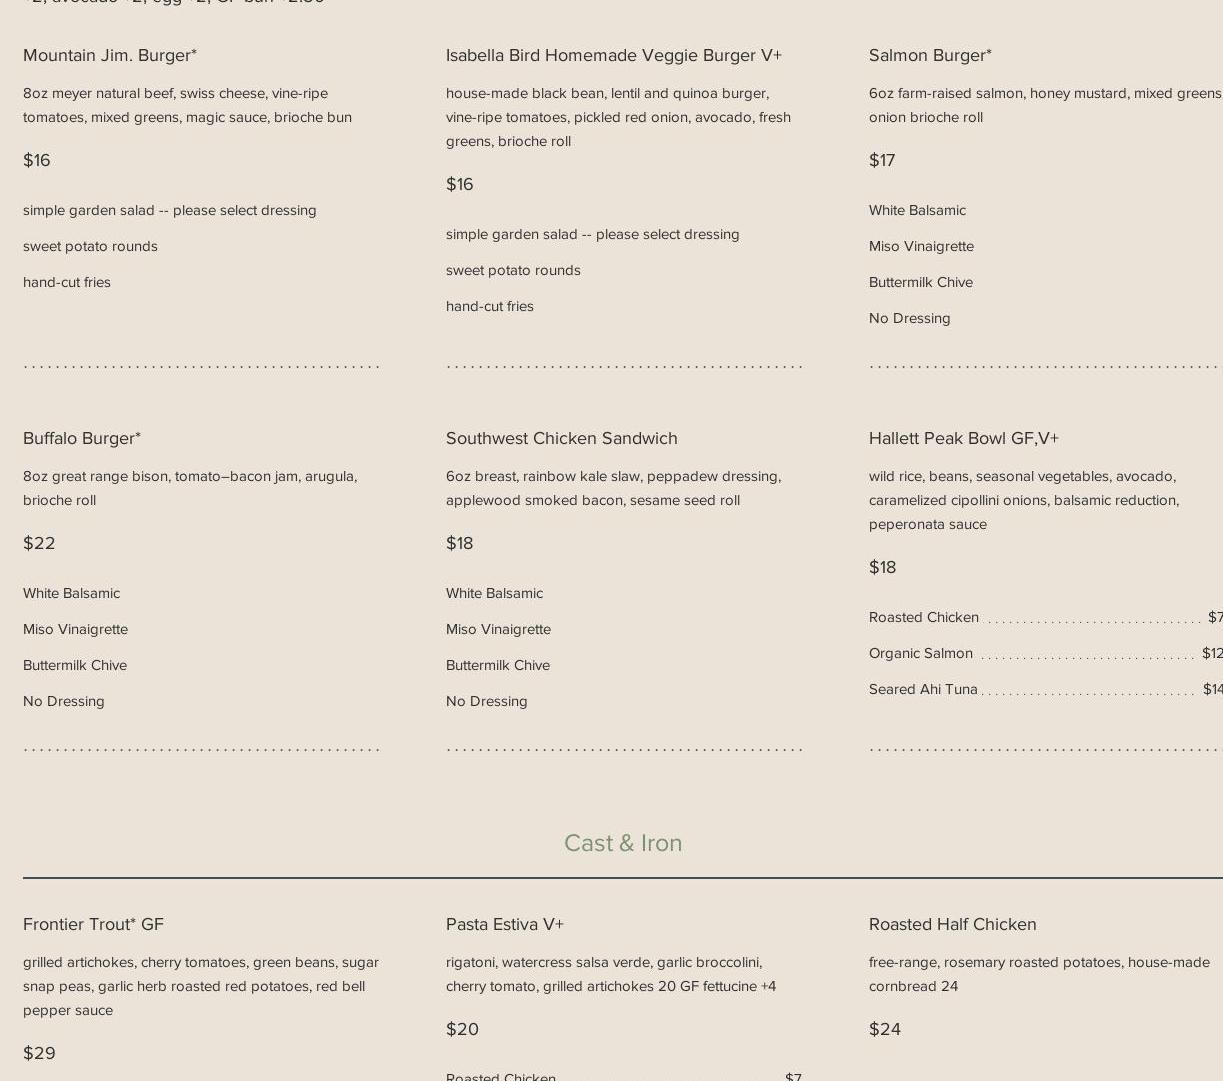Click the Mountain Jim. Burger title
Image resolution: width=1223 pixels, height=1081 pixels.
coord(110,55)
